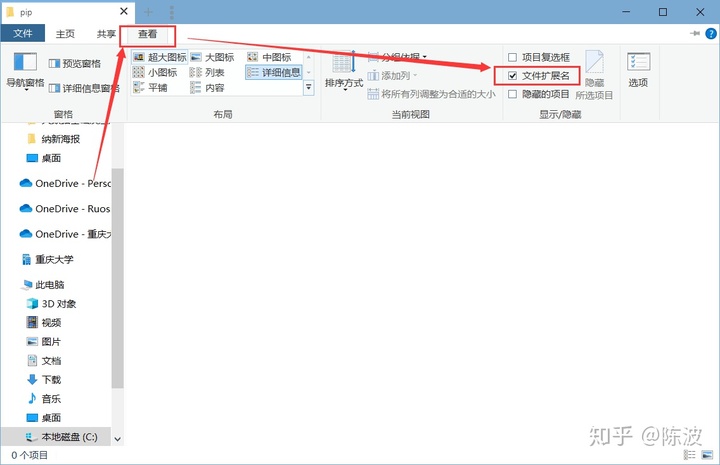
Task: Choose 小图标 layout
Action: point(155,73)
